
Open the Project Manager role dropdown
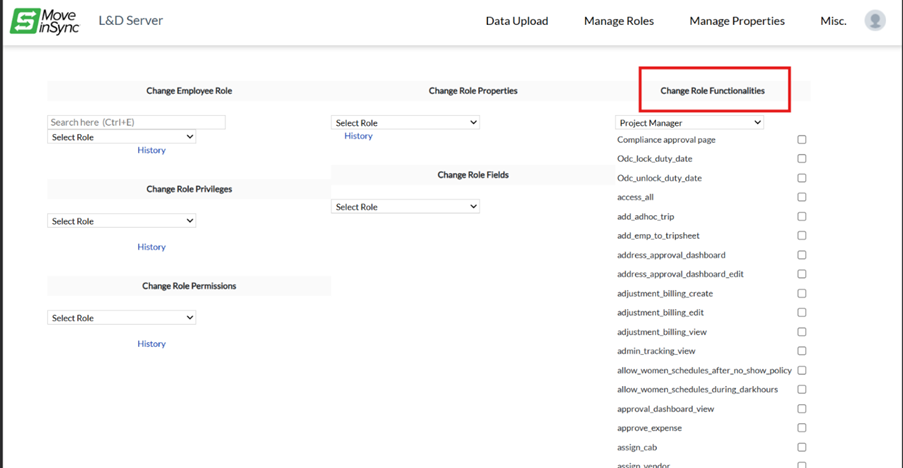(689, 123)
